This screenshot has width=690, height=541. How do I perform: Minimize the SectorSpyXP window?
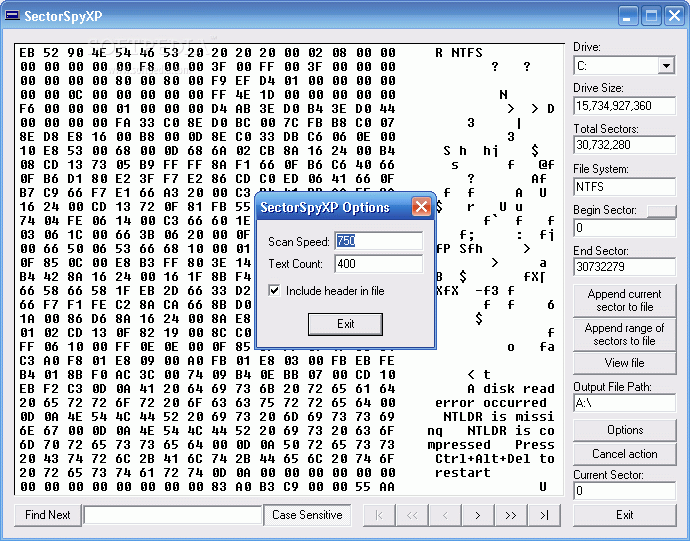[628, 16]
